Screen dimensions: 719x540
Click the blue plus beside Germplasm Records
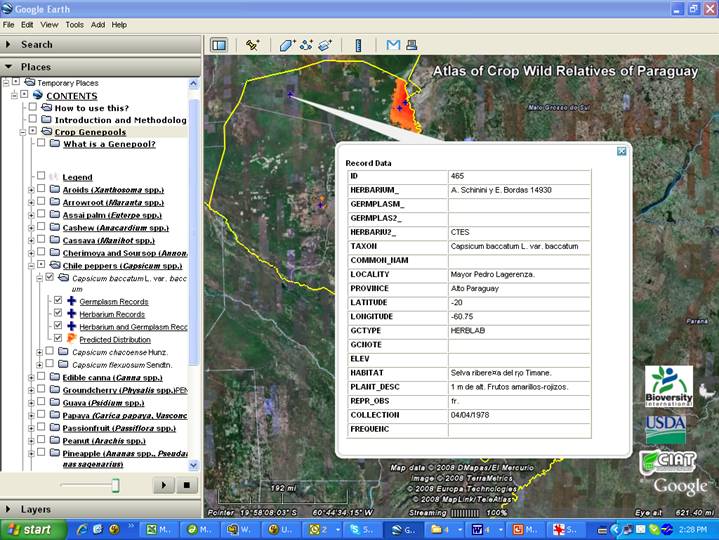[72, 301]
